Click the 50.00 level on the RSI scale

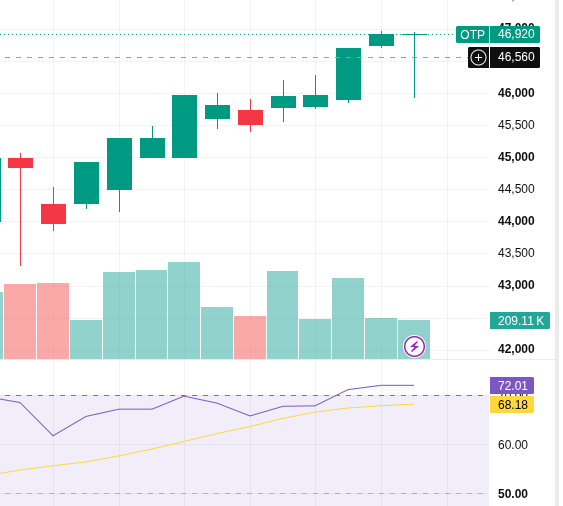(513, 494)
